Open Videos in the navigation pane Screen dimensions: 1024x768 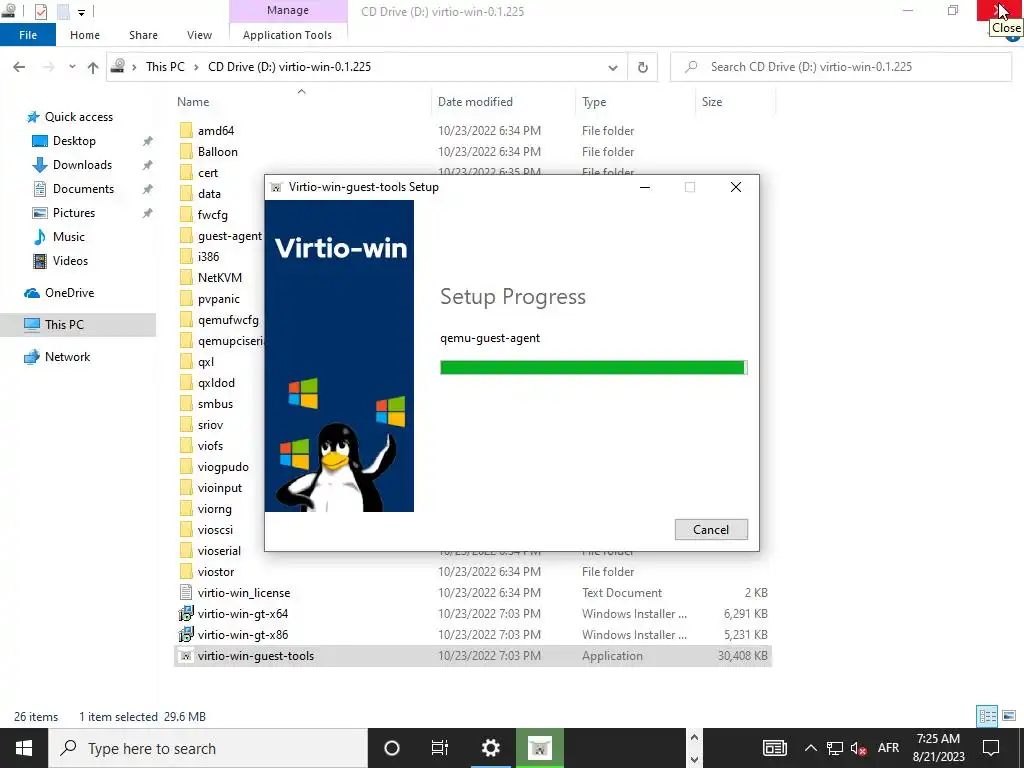point(70,261)
